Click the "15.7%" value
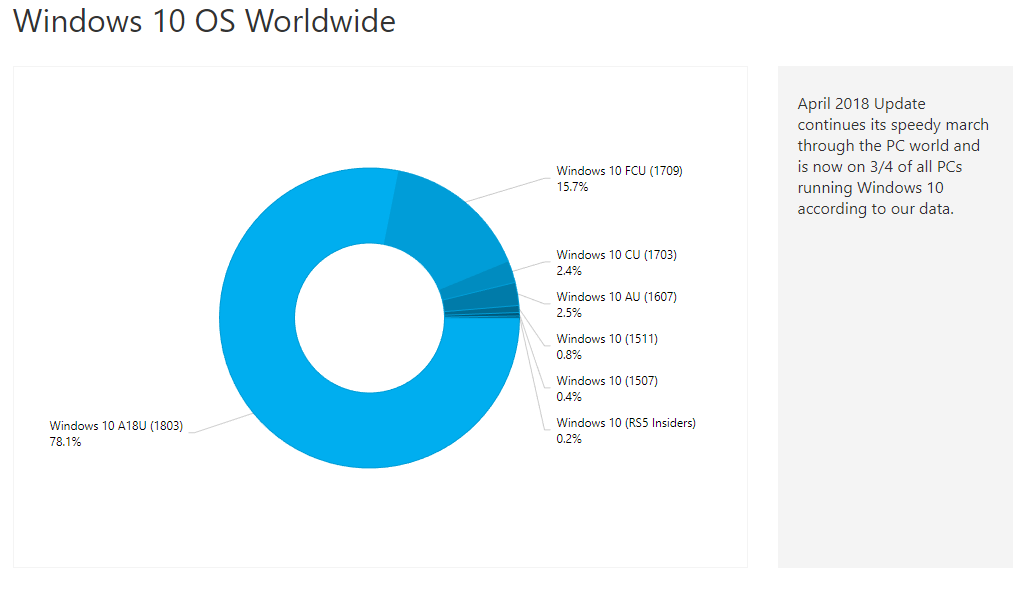The height and width of the screenshot is (601, 1029). point(572,187)
